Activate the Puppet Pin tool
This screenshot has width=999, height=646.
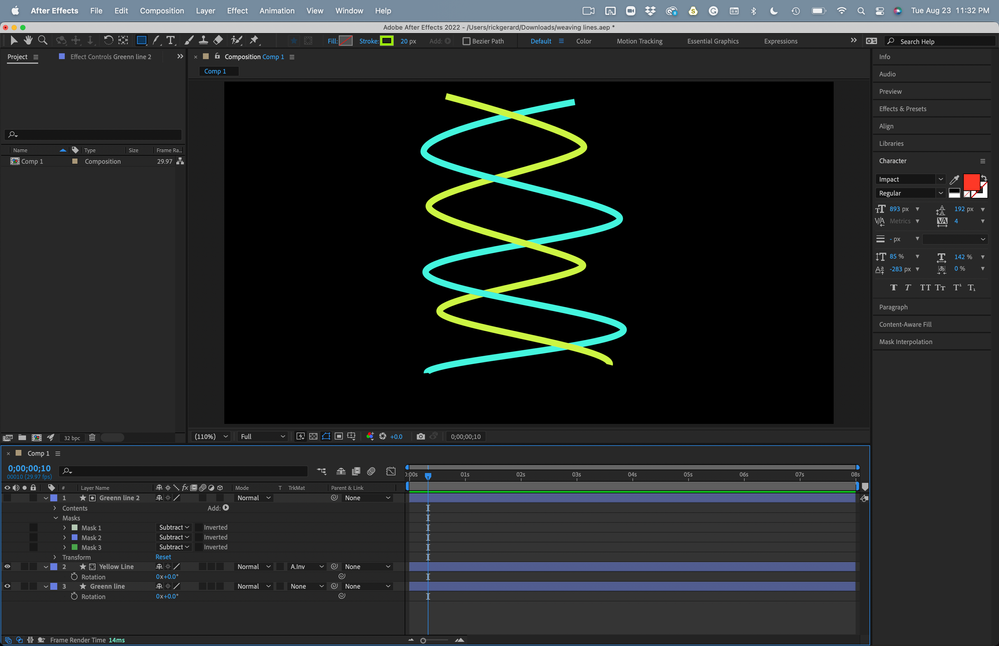(254, 41)
